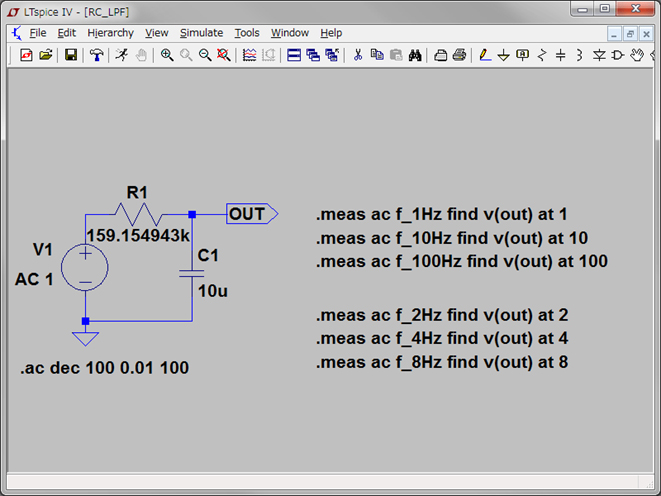The image size is (661, 496).
Task: Place a ground symbol from the toolbar
Action: (x=504, y=55)
